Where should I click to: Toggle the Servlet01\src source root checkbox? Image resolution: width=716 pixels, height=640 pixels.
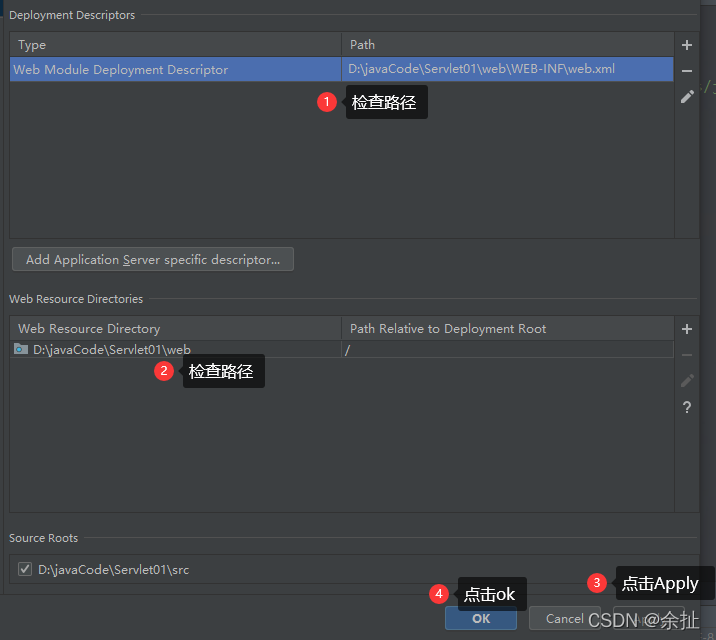tap(25, 569)
